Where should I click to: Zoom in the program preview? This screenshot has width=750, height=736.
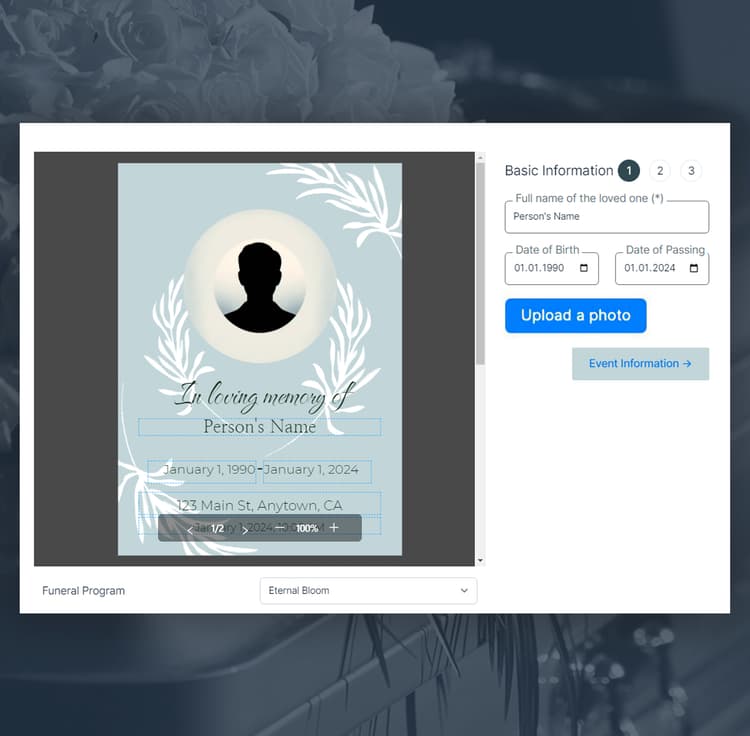(x=334, y=527)
